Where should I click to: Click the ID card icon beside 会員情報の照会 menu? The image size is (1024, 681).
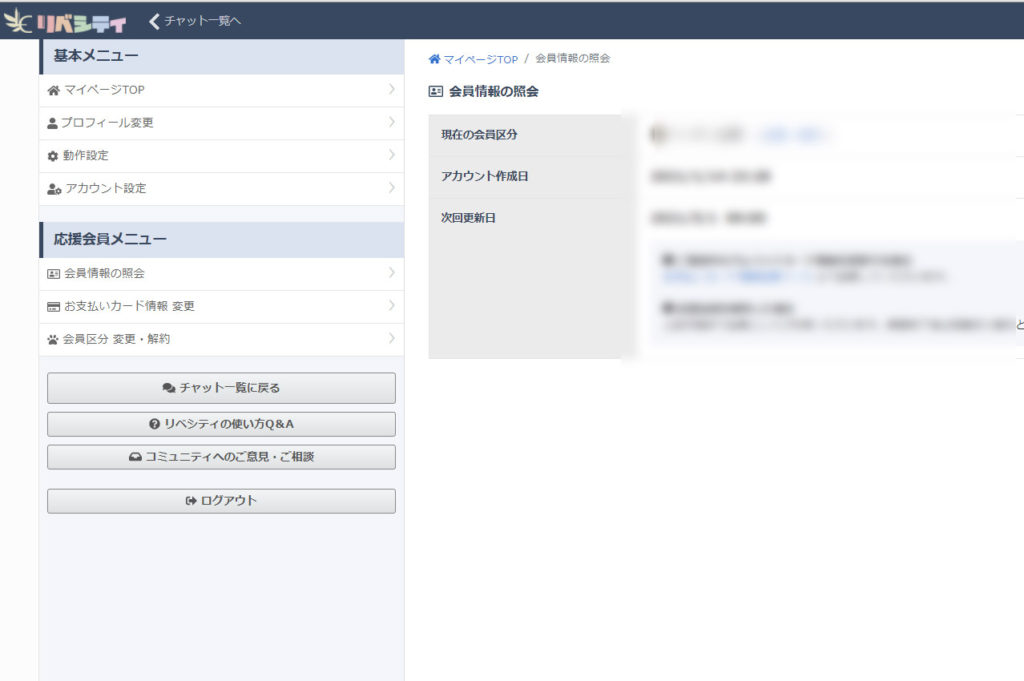tap(53, 273)
